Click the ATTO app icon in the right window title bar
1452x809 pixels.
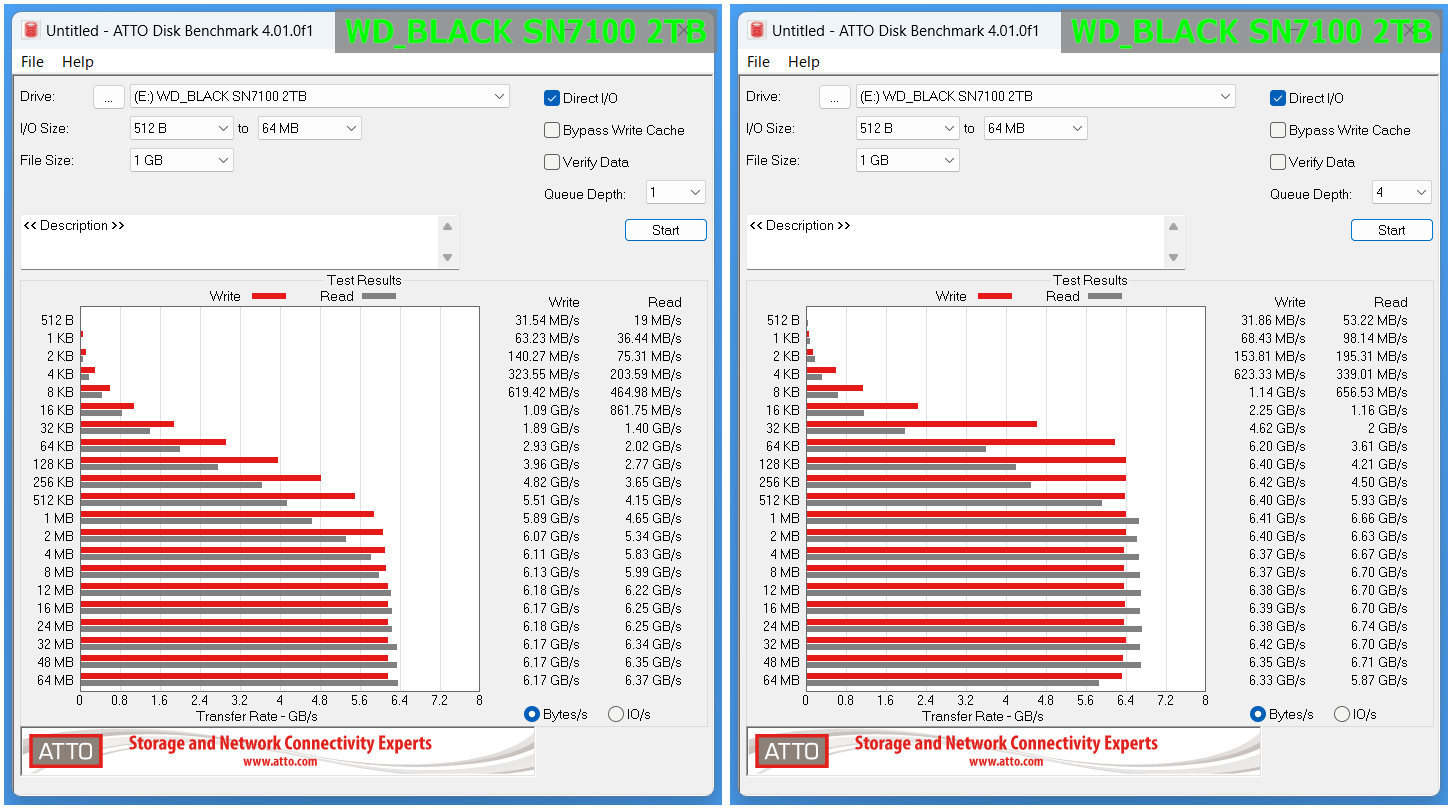click(757, 31)
